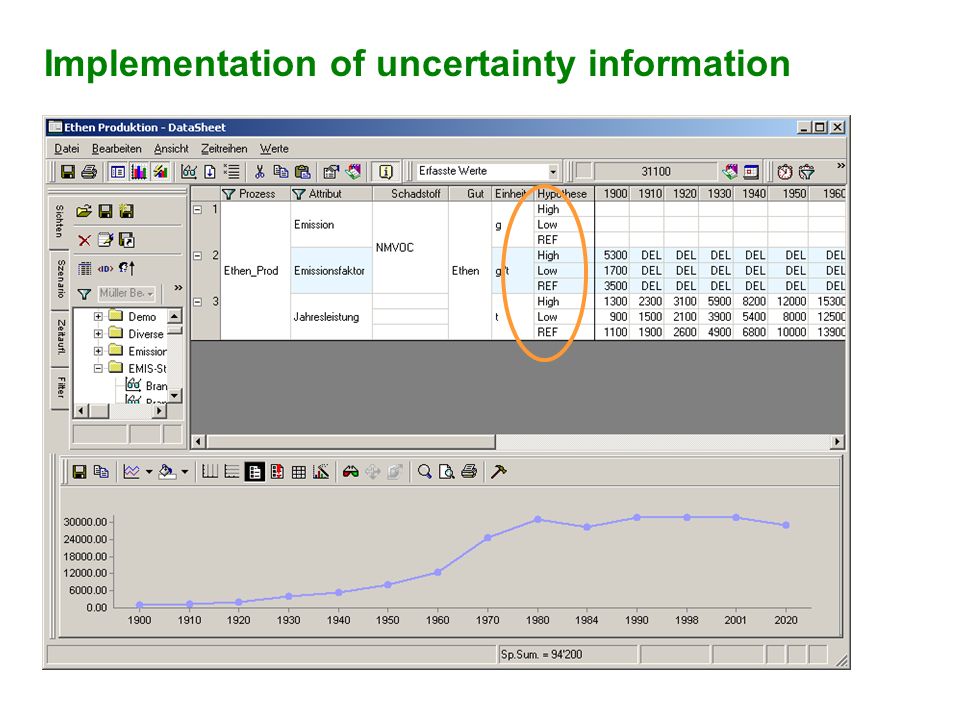
Task: Toggle the info button in toolbar
Action: [x=386, y=172]
